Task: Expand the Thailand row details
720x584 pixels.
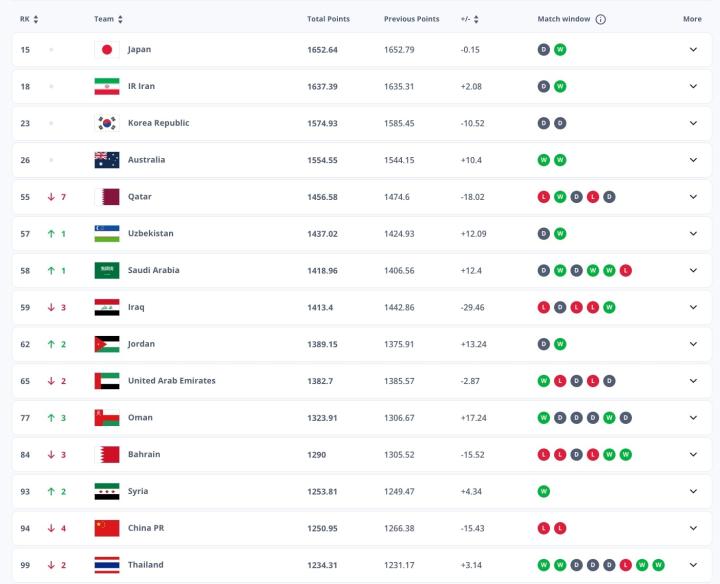Action: pos(692,565)
